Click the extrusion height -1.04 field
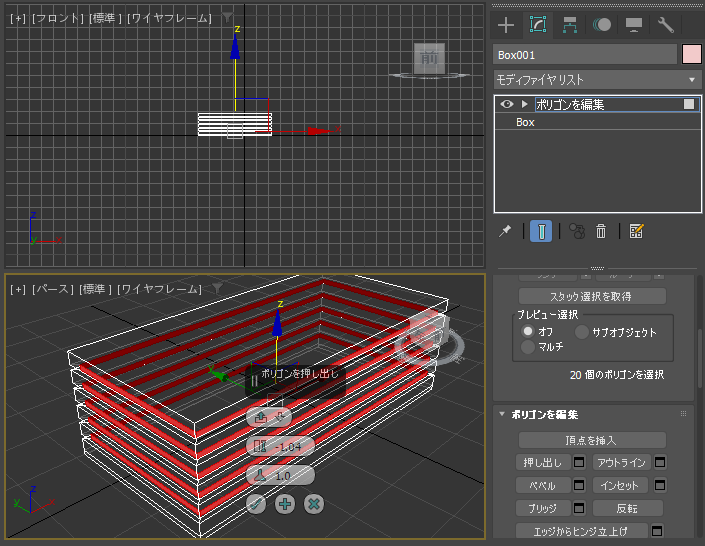Image resolution: width=705 pixels, height=546 pixels. (280, 447)
